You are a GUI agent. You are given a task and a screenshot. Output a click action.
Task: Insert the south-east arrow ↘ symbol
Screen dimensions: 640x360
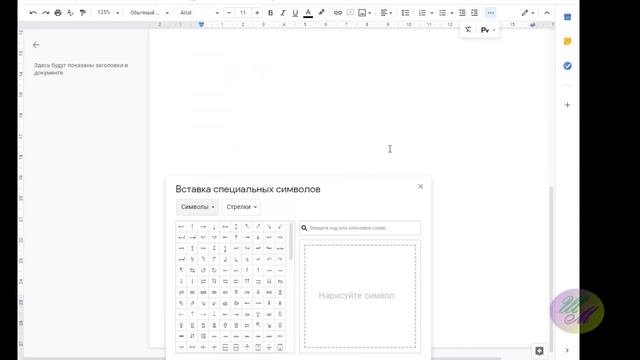269,227
